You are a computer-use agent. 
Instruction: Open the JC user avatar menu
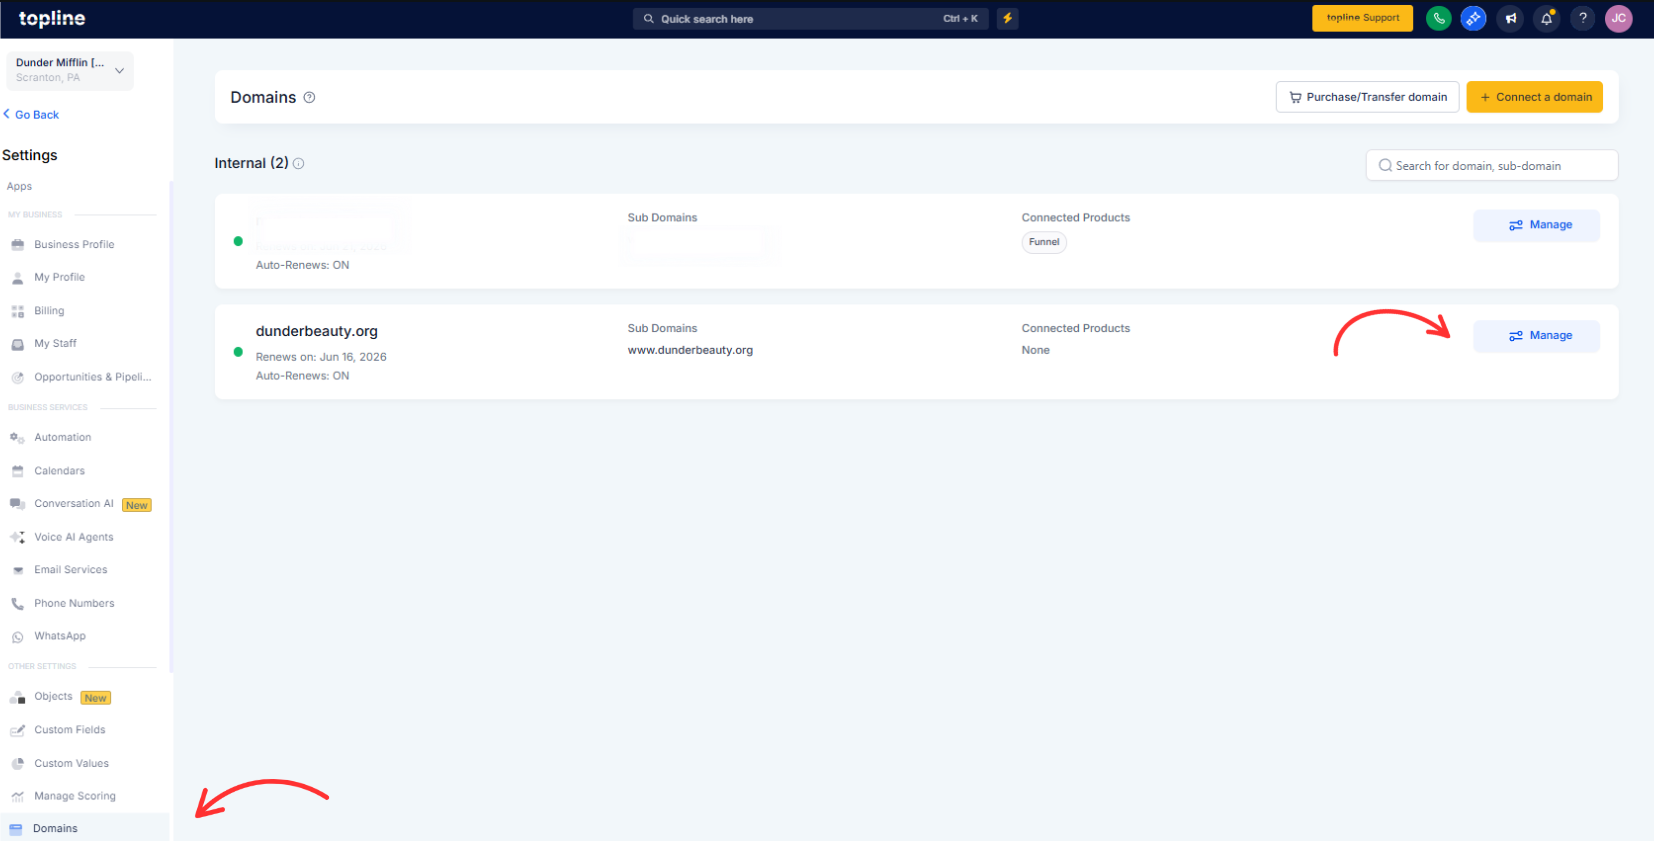tap(1619, 19)
